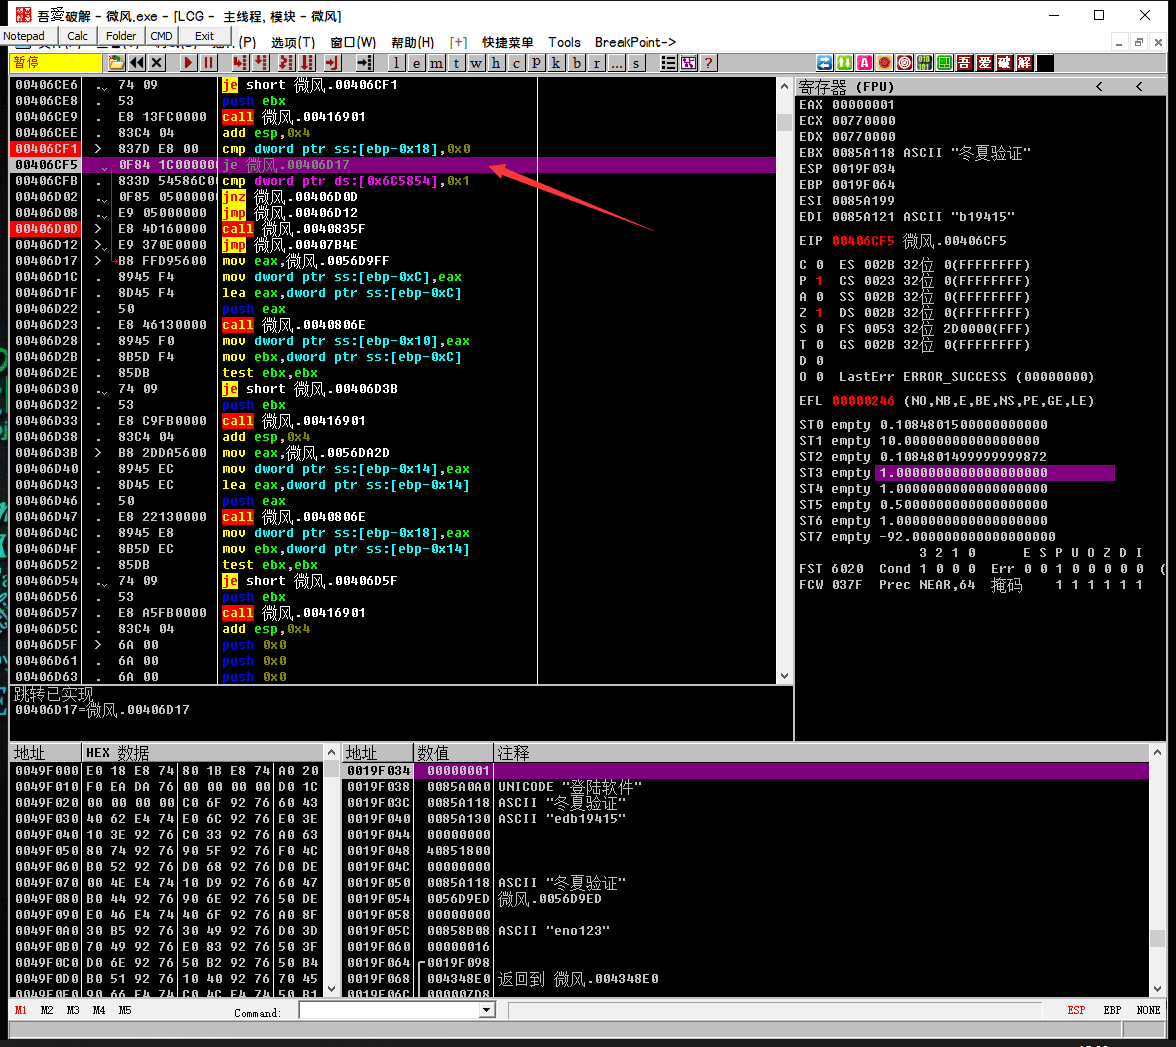Select the ESP stack follow button

(x=1076, y=1010)
